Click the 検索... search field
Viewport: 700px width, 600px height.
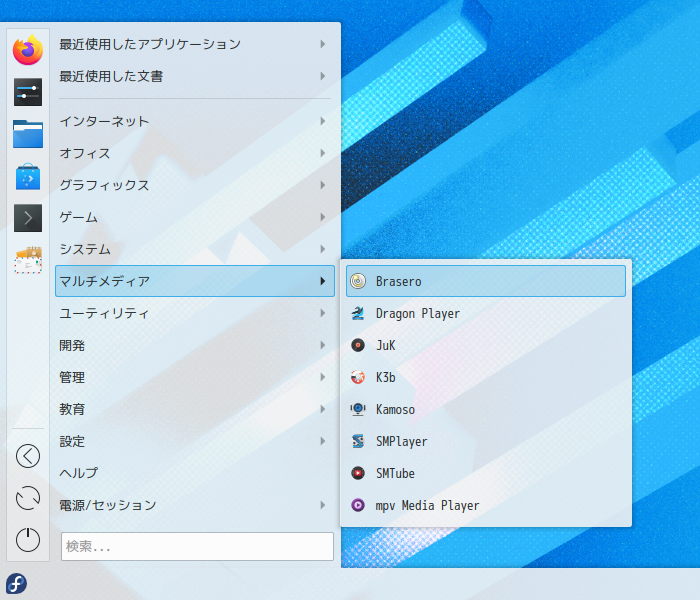point(197,546)
